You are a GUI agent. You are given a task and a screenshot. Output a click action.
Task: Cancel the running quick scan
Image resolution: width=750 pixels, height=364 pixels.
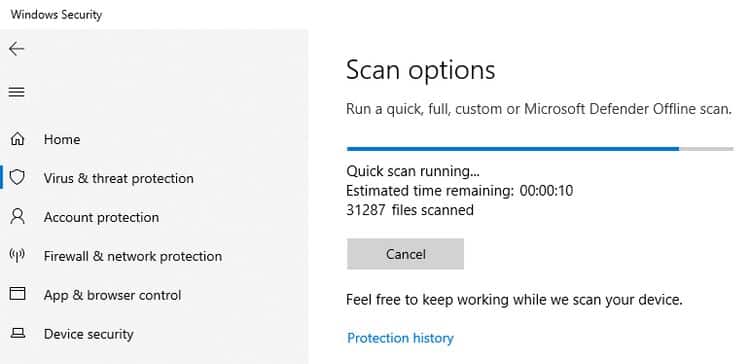405,254
